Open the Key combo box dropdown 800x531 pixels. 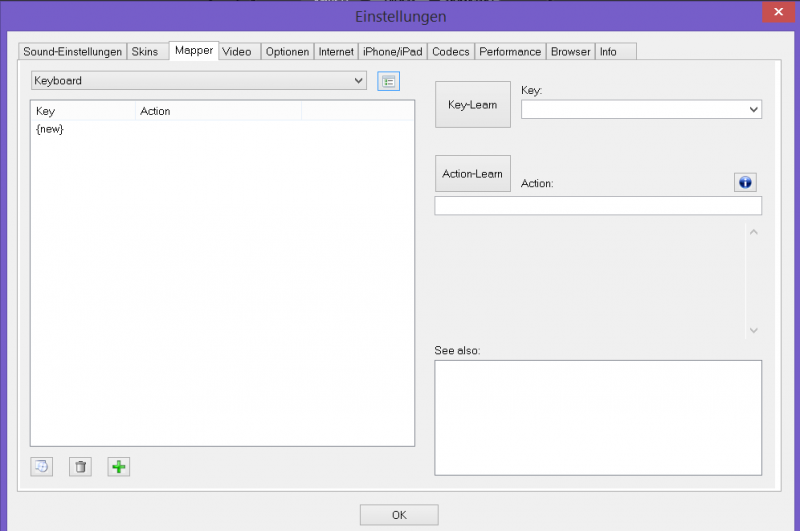[x=753, y=109]
